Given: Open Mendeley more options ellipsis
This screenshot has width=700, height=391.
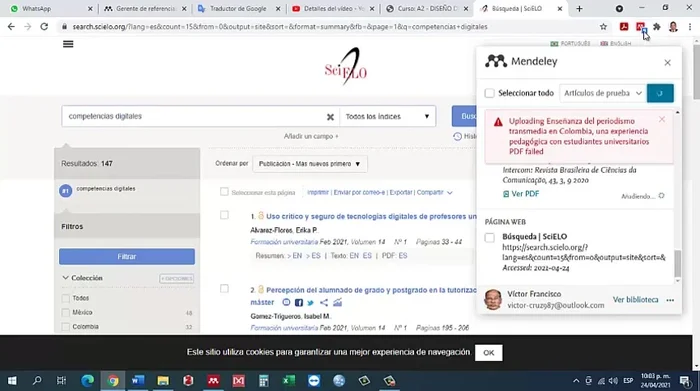Looking at the screenshot, I should point(670,300).
